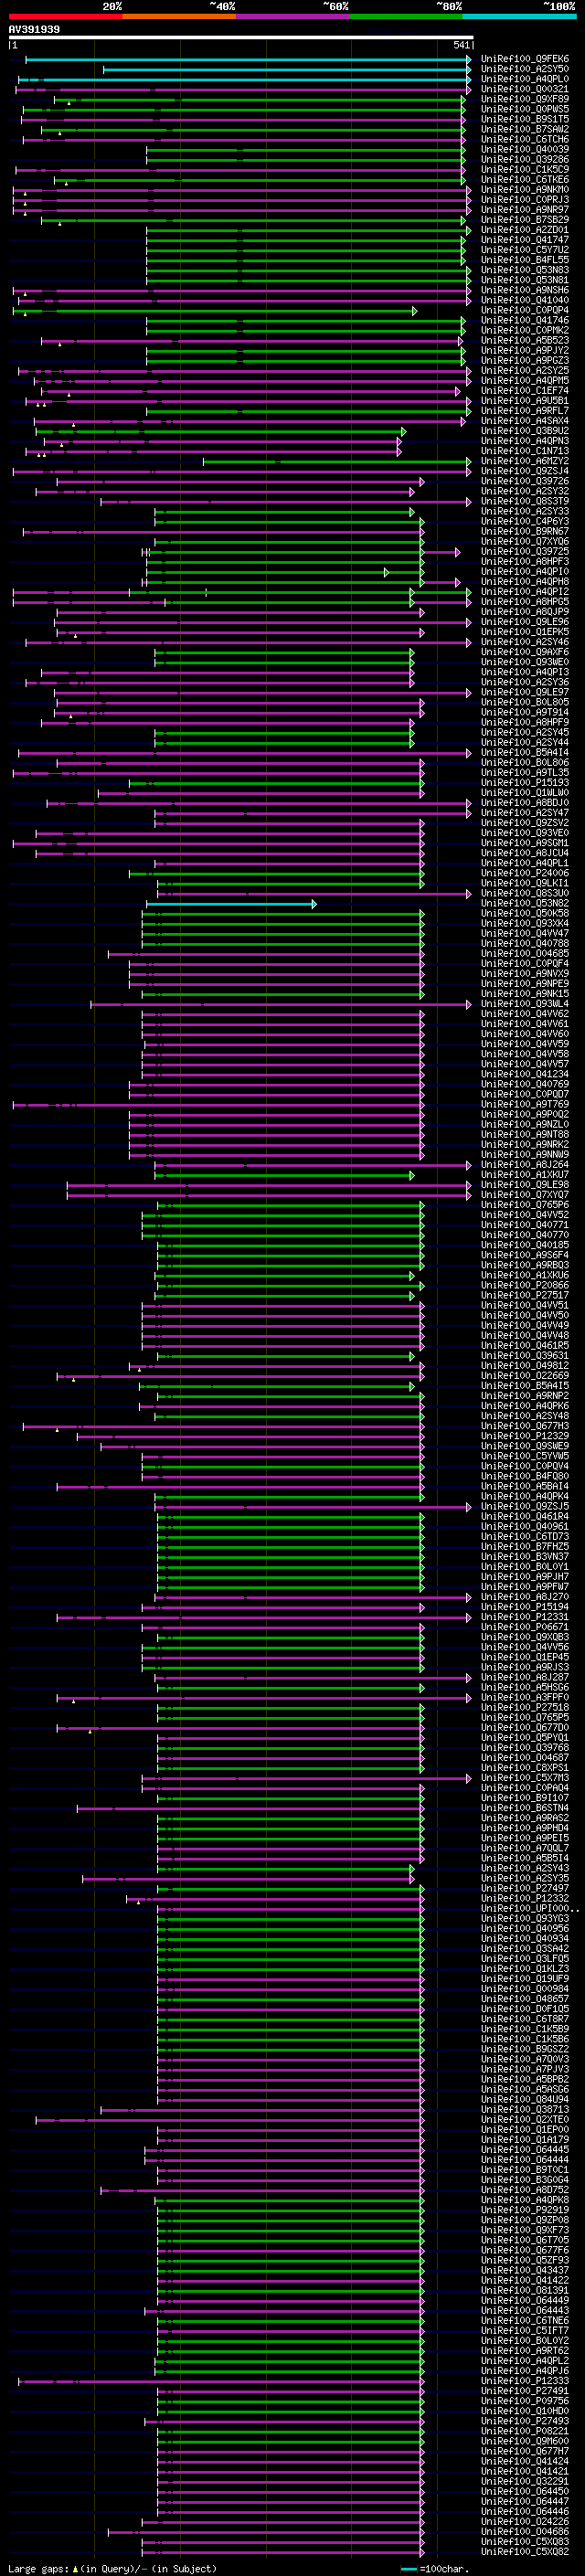
Task: Select the label UniRef100_B5A4I4
Action: coord(525,753)
